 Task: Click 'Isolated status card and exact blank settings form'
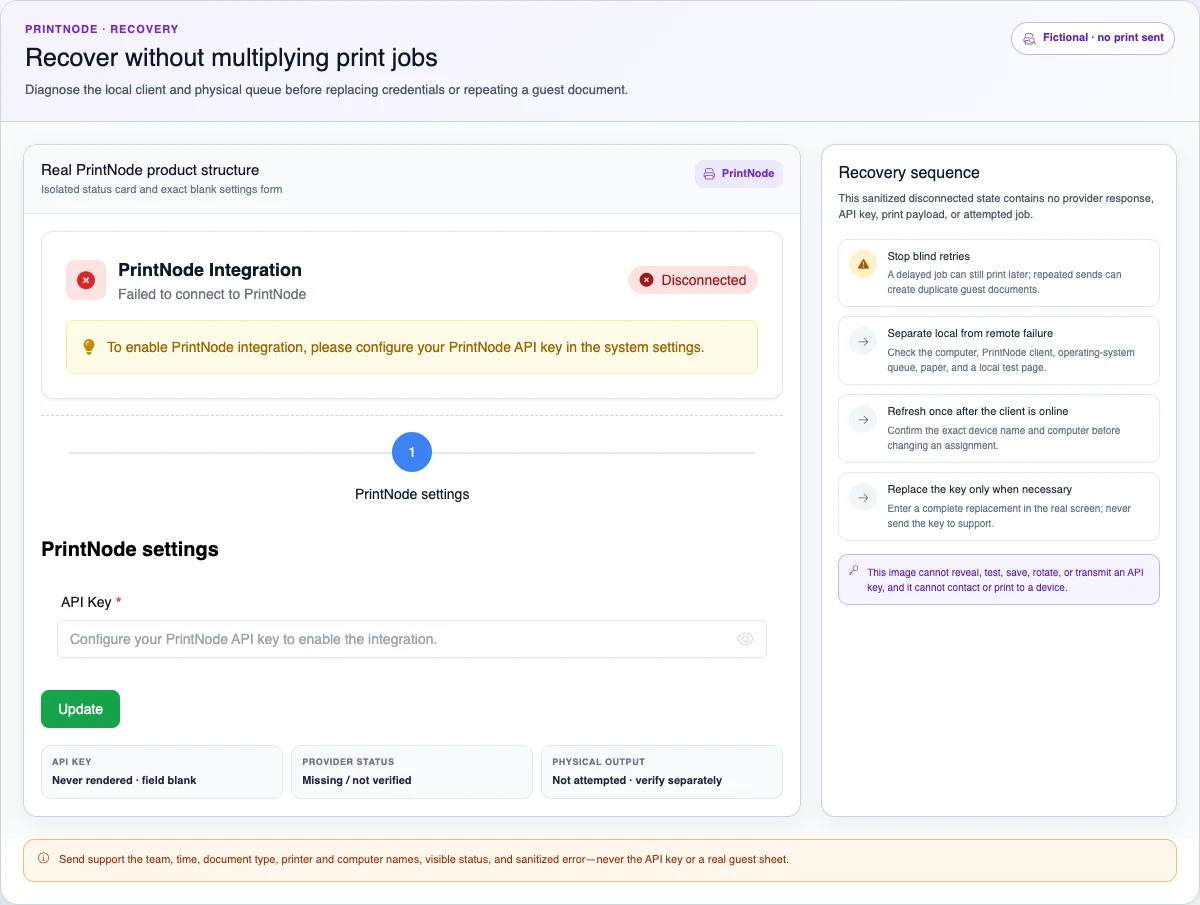click(x=162, y=189)
